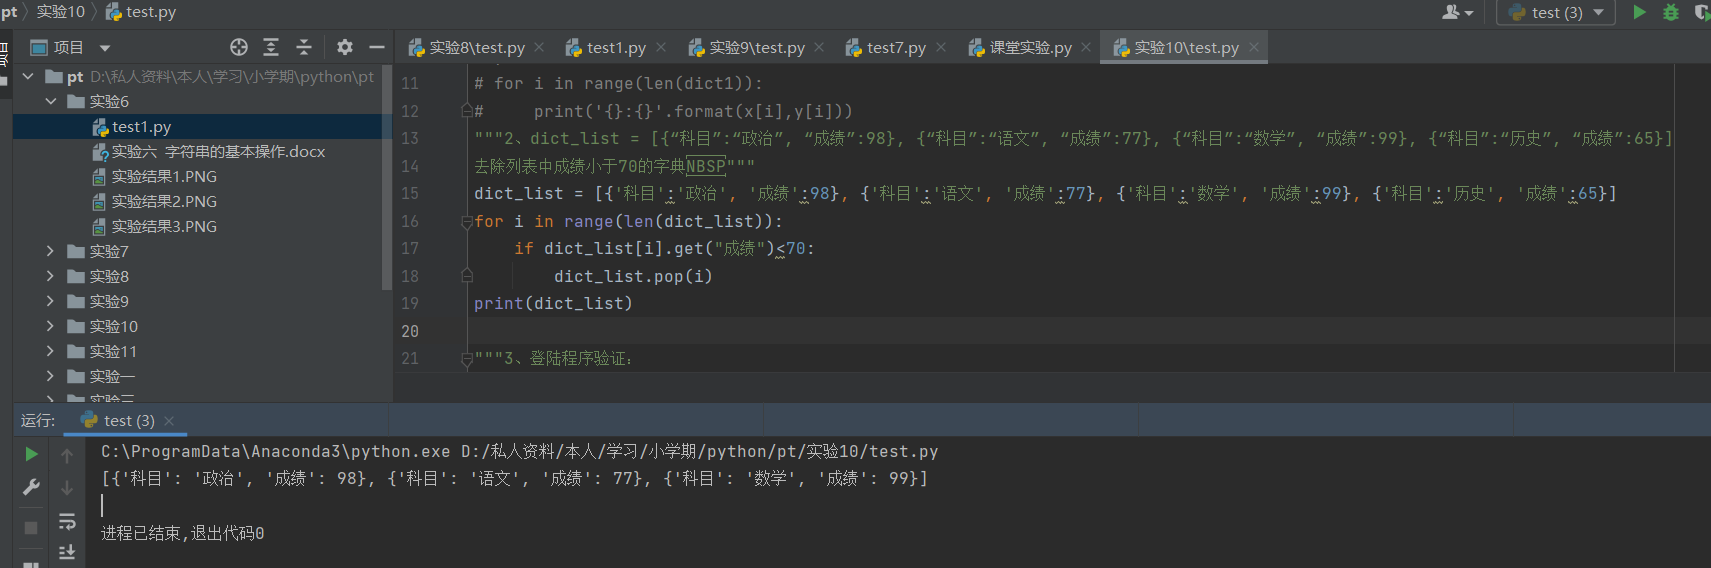Expand all items in the project tree
1711x568 pixels.
(x=271, y=47)
